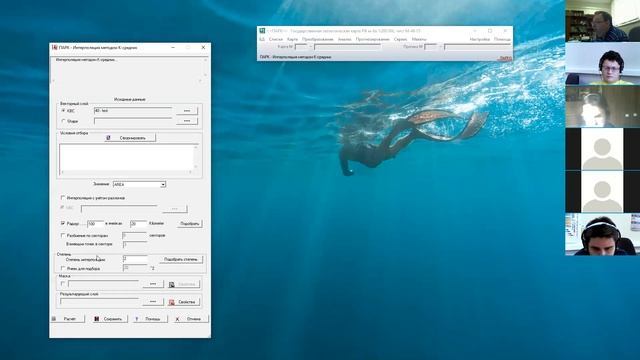This screenshot has height=360, width=640.
Task: Open the Преобразование menu in main window
Action: click(318, 39)
